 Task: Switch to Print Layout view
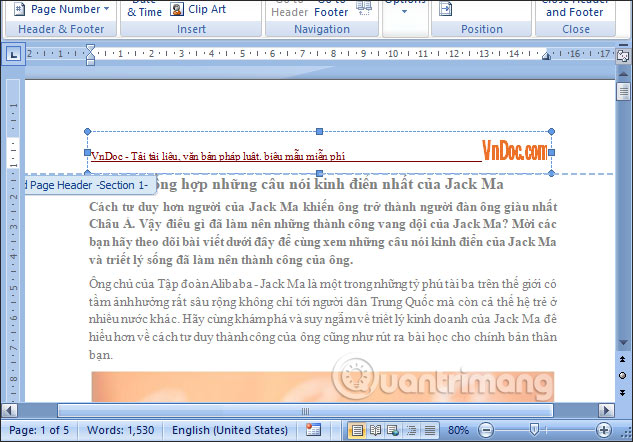tap(357, 430)
